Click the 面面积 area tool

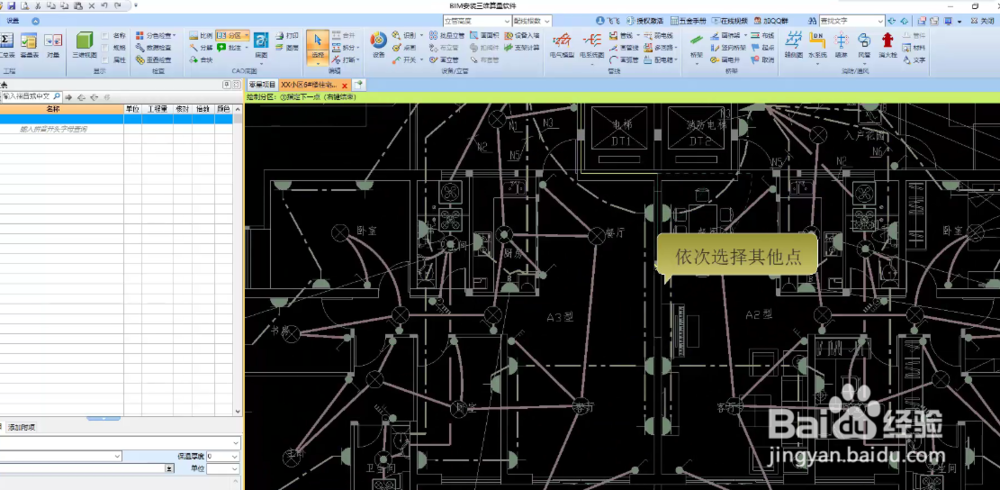[485, 36]
